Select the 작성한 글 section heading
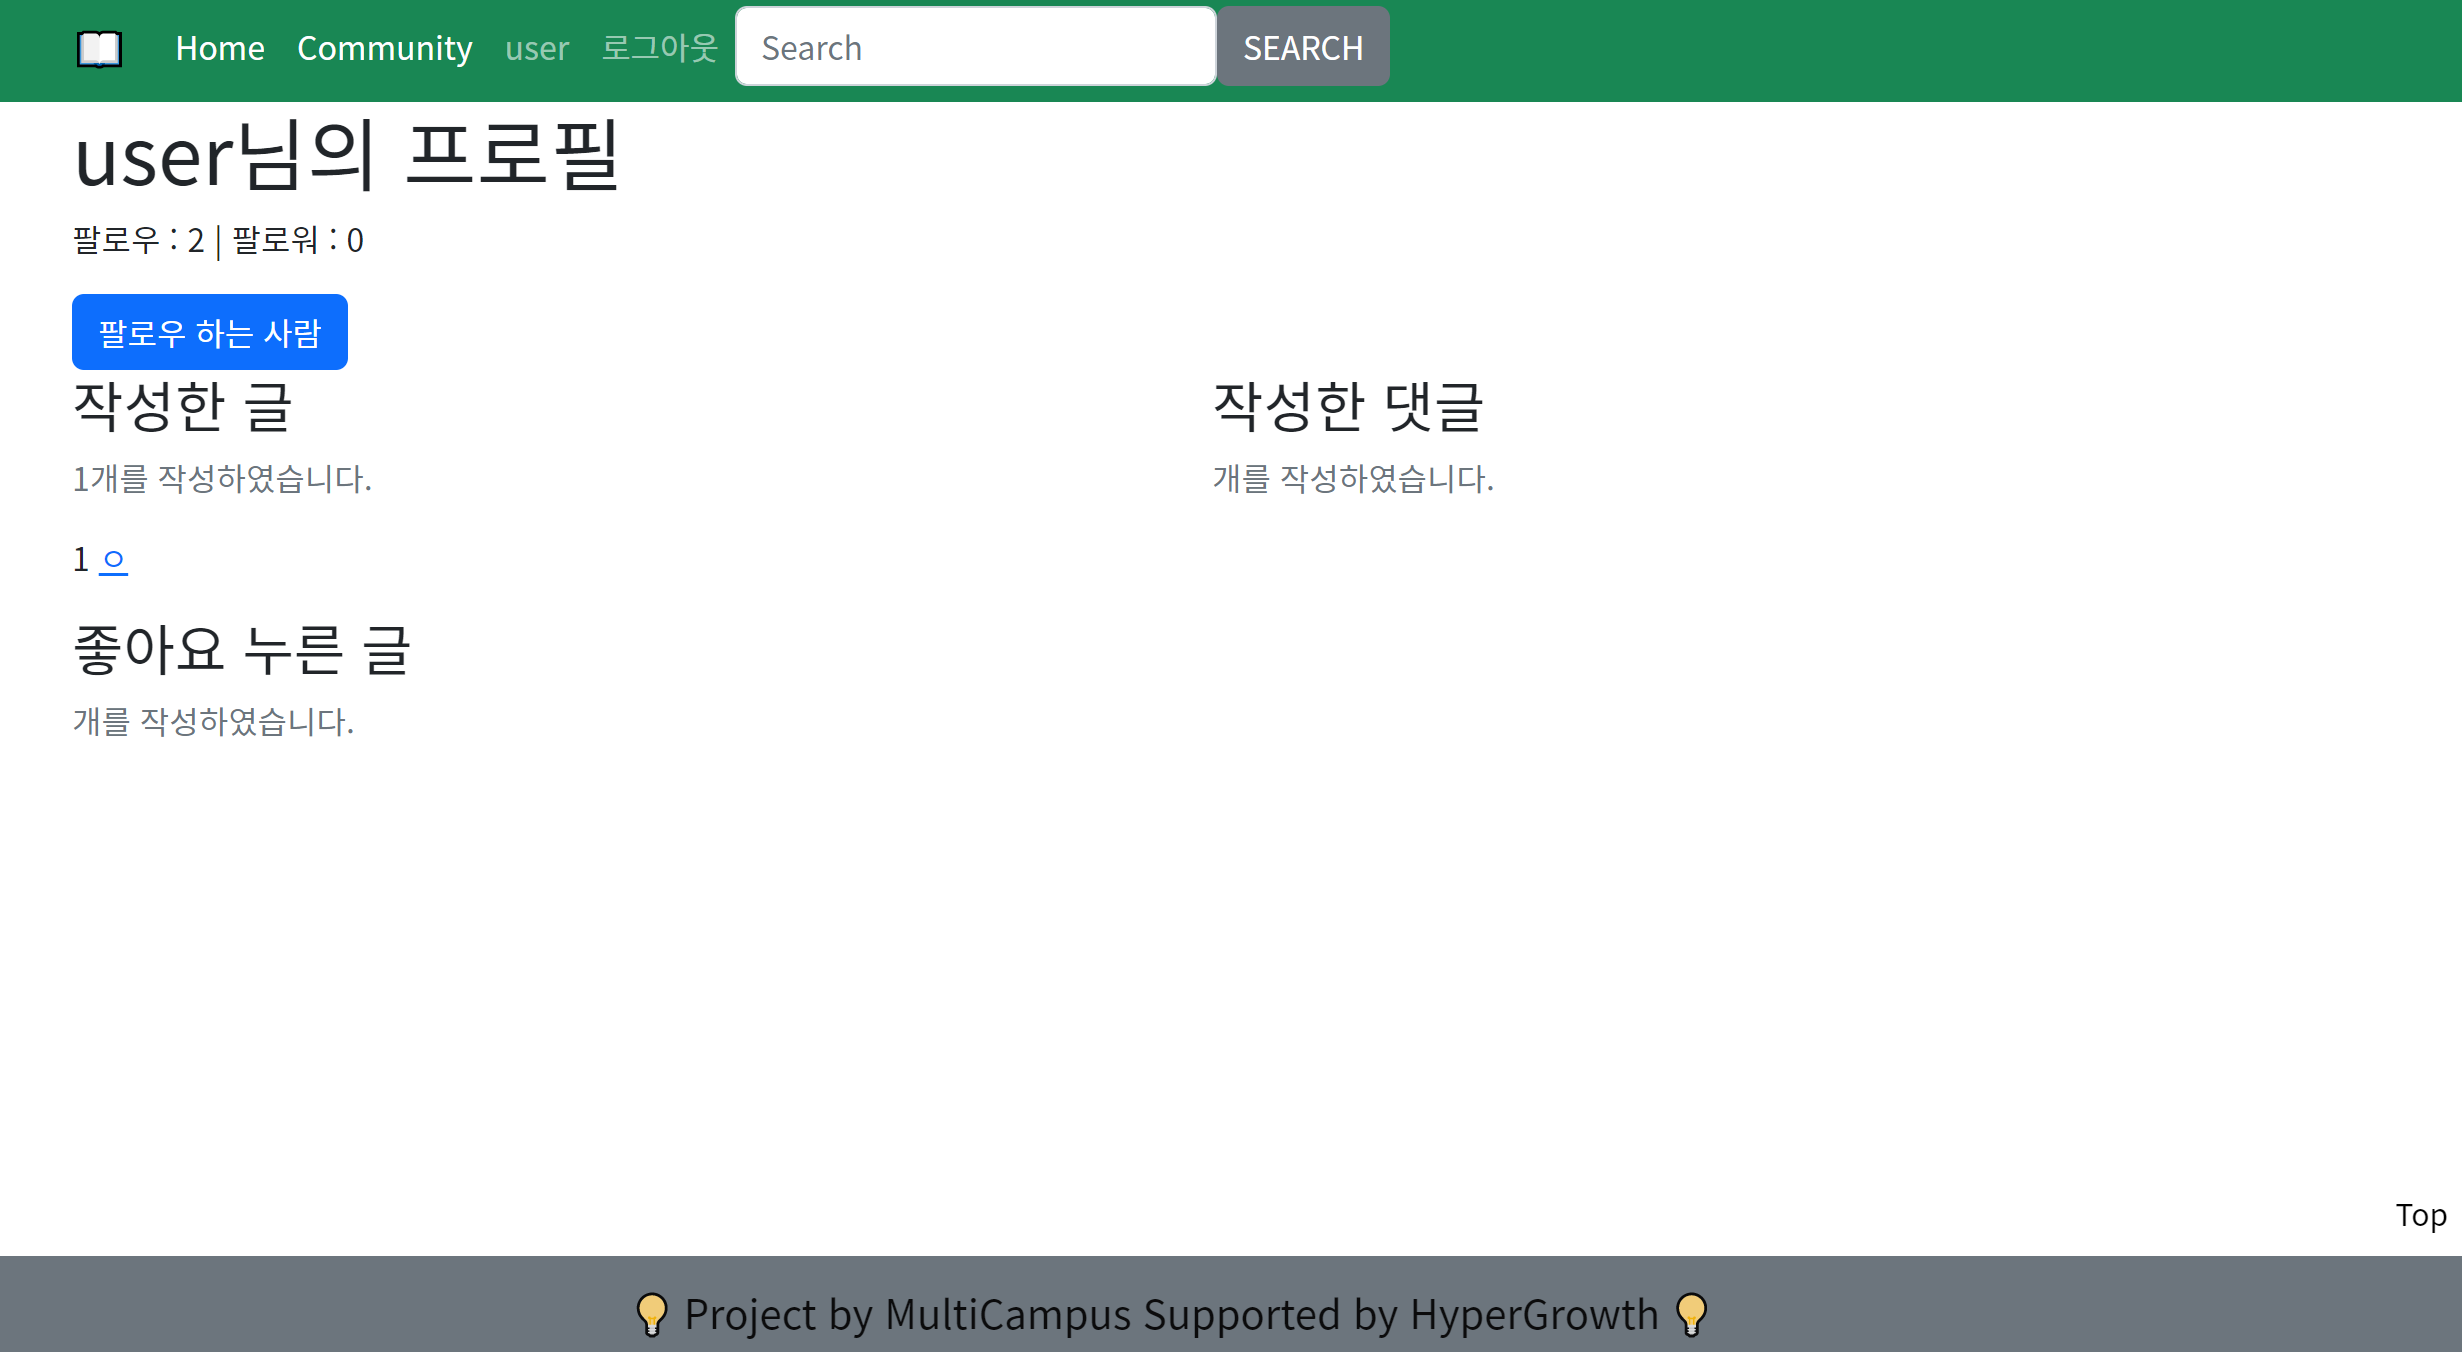Image resolution: width=2462 pixels, height=1352 pixels. [x=183, y=407]
